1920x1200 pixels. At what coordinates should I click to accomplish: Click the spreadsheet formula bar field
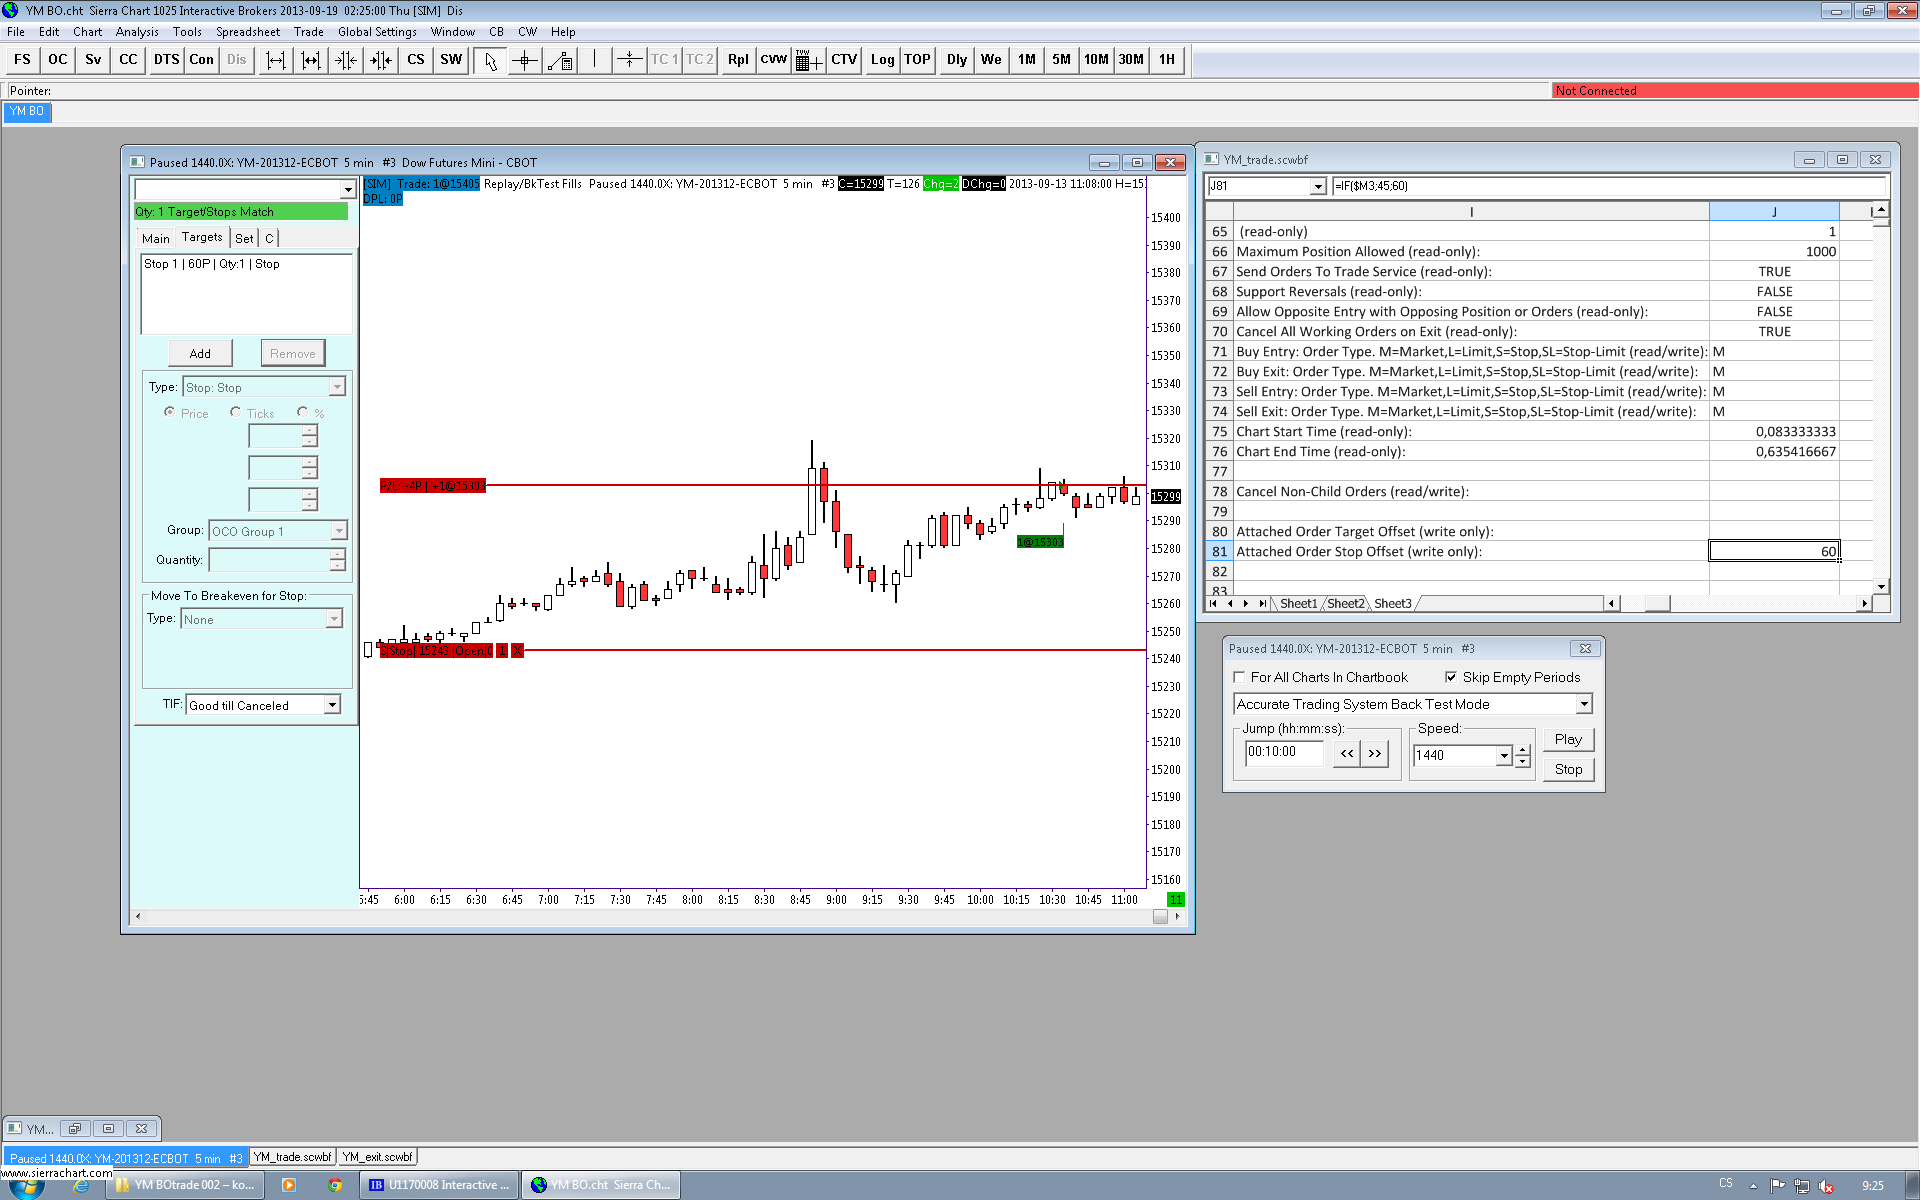tap(1608, 186)
